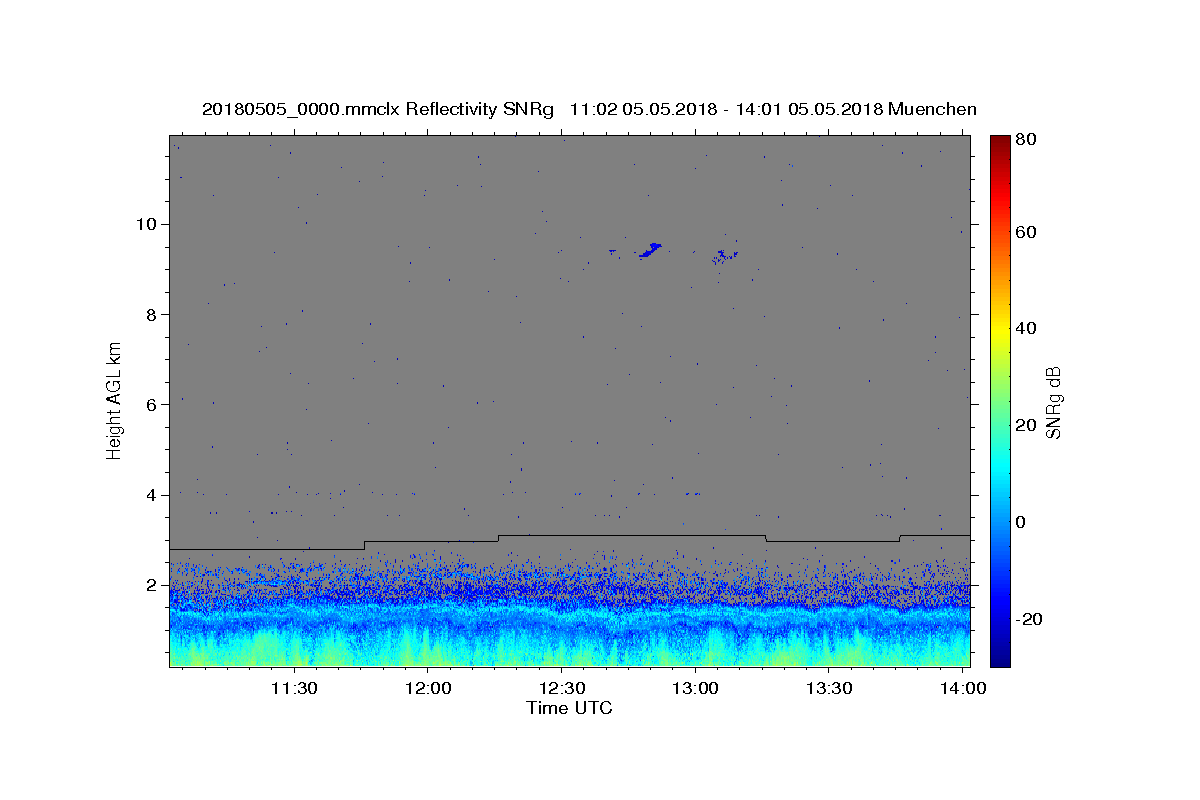Click the 'Height AGL km' axis label
Viewport: 1200px width, 800px height.
[114, 400]
